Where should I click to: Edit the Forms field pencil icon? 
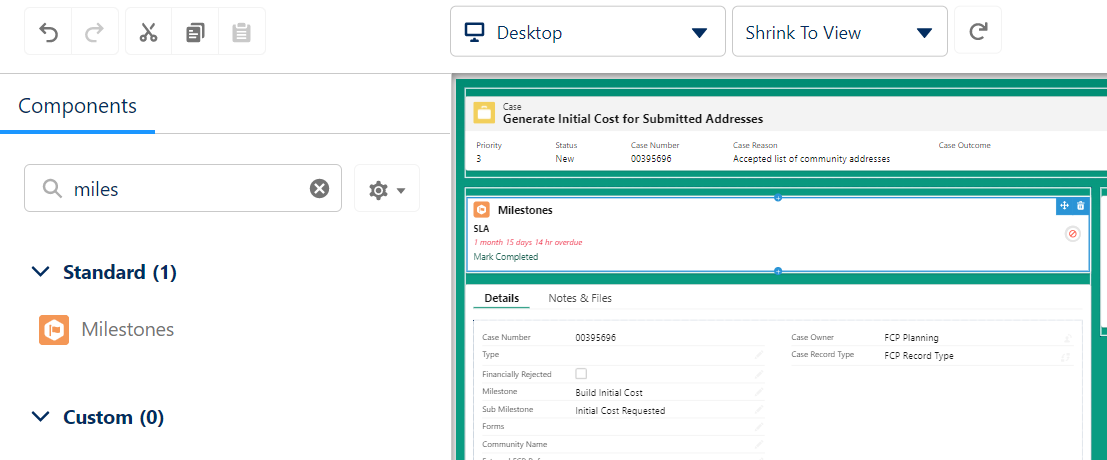pos(759,427)
